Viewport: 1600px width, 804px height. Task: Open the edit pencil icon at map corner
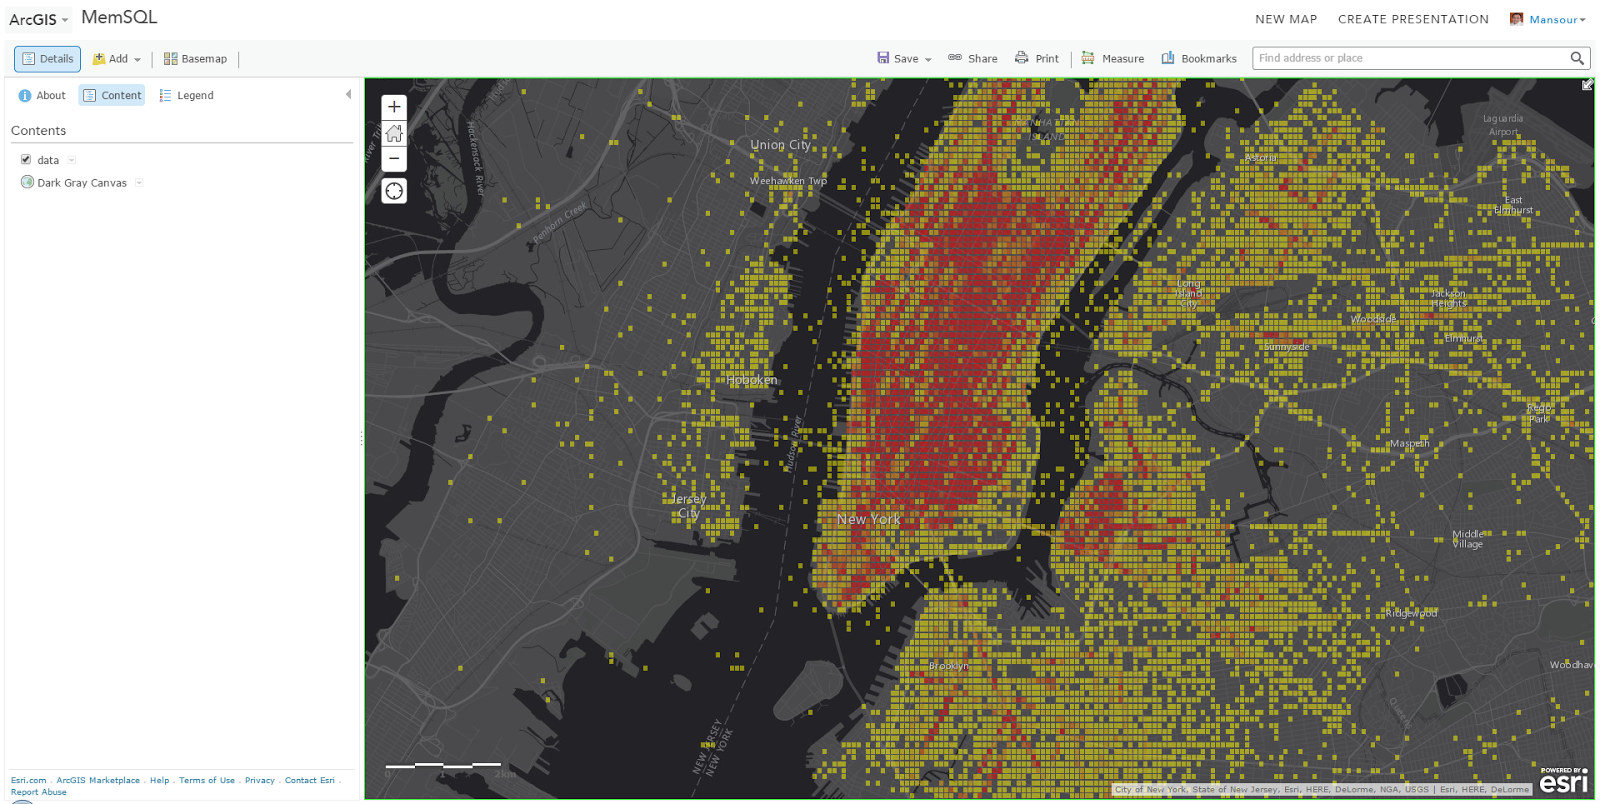pyautogui.click(x=1587, y=85)
